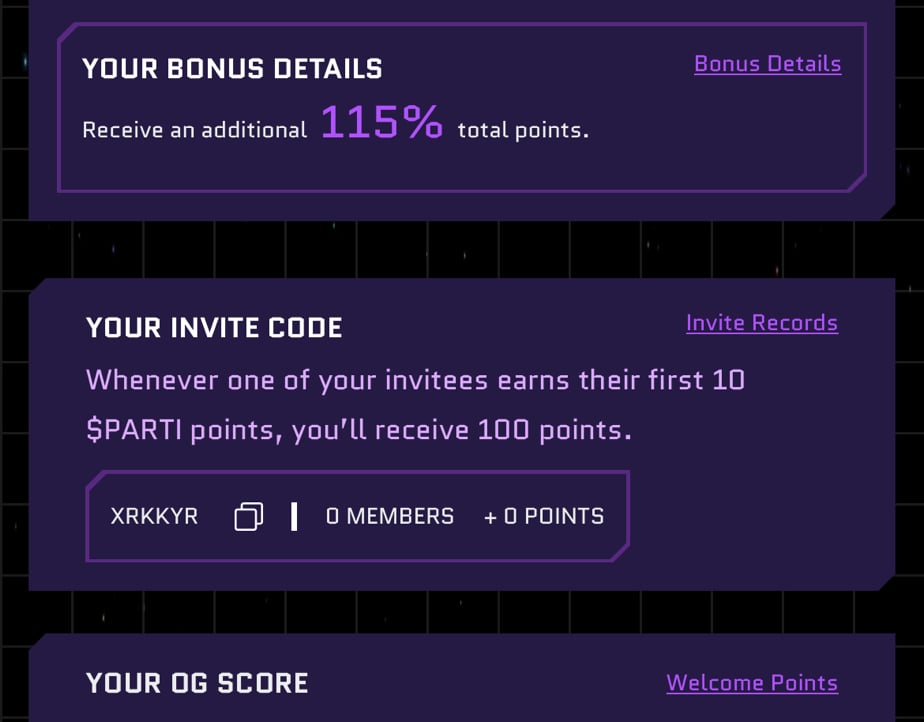Click the white vertical divider beside copy icon
924x722 pixels.
[x=294, y=517]
